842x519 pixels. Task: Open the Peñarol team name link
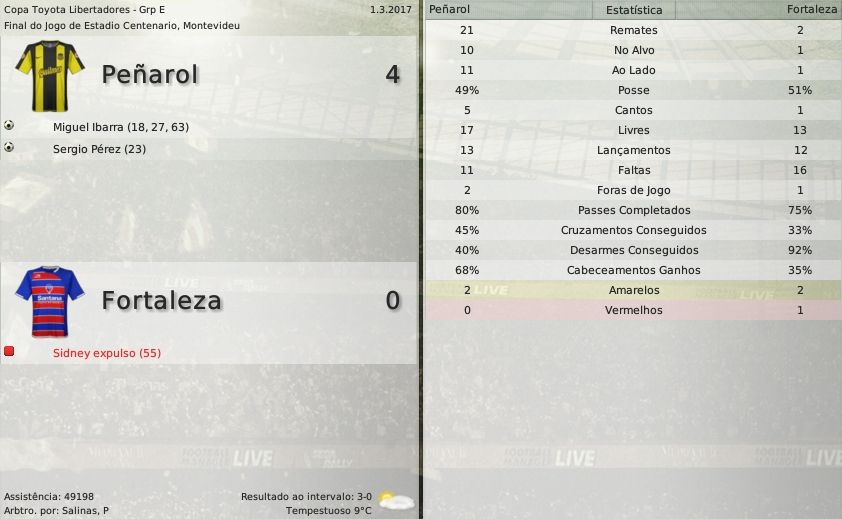click(150, 75)
